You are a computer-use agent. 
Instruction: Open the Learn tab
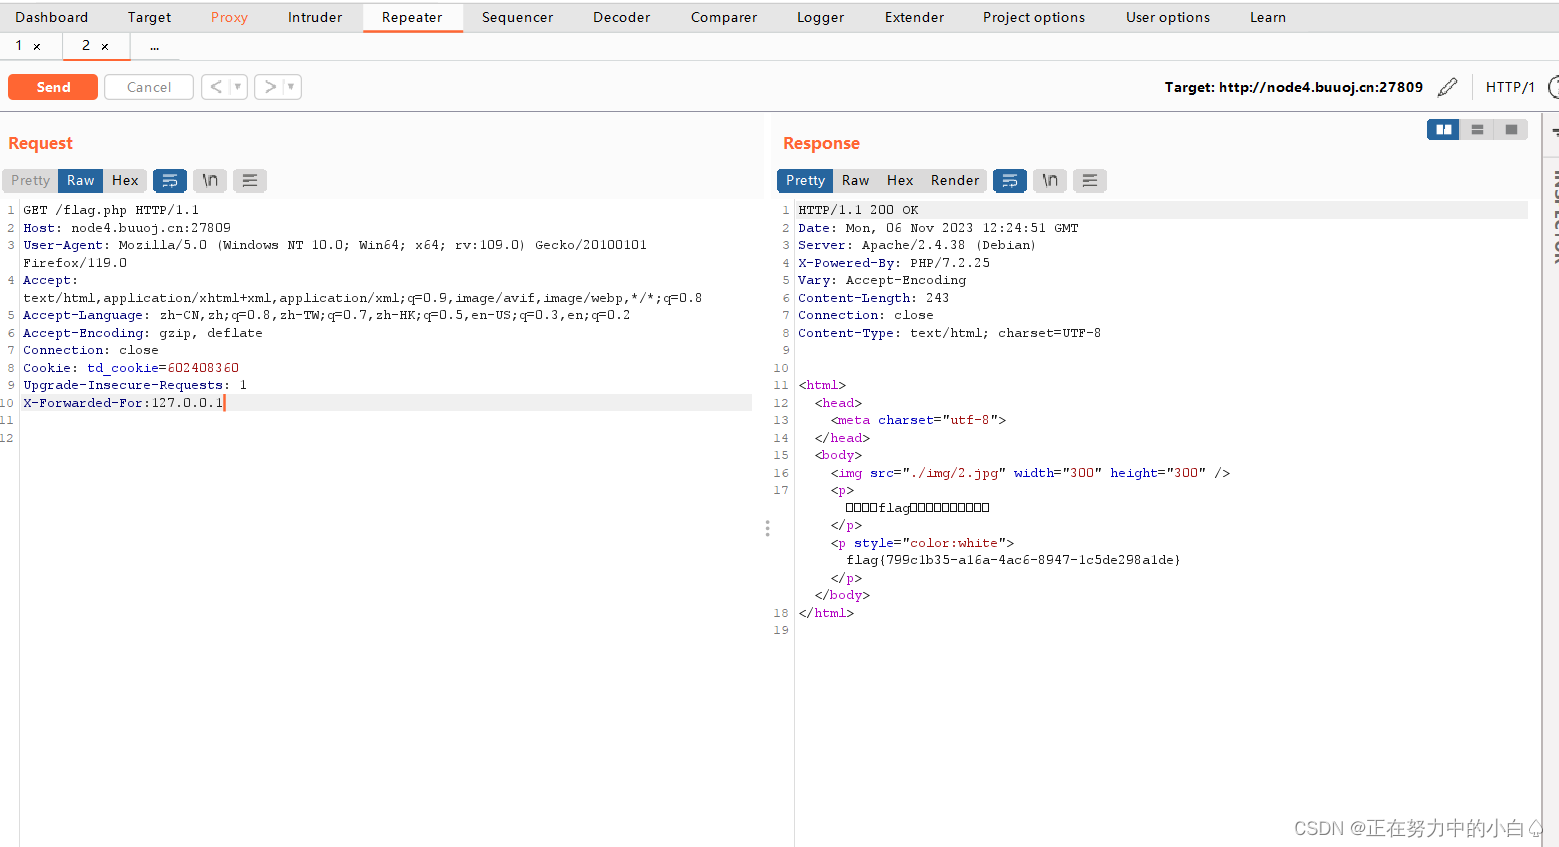pyautogui.click(x=1268, y=17)
